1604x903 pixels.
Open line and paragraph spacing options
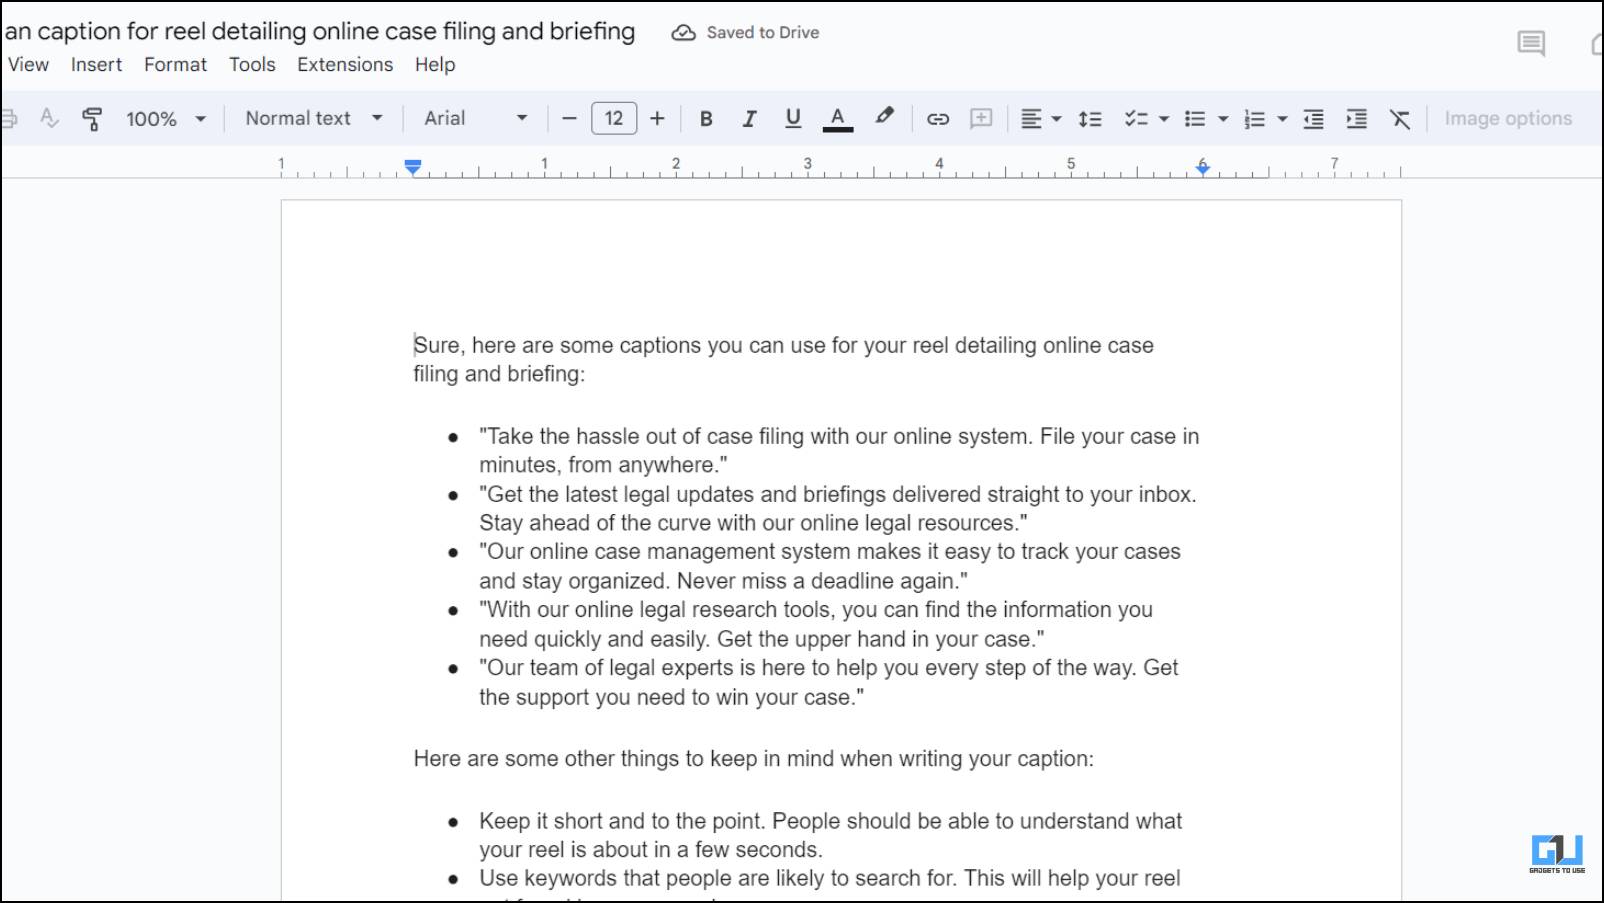pos(1090,119)
